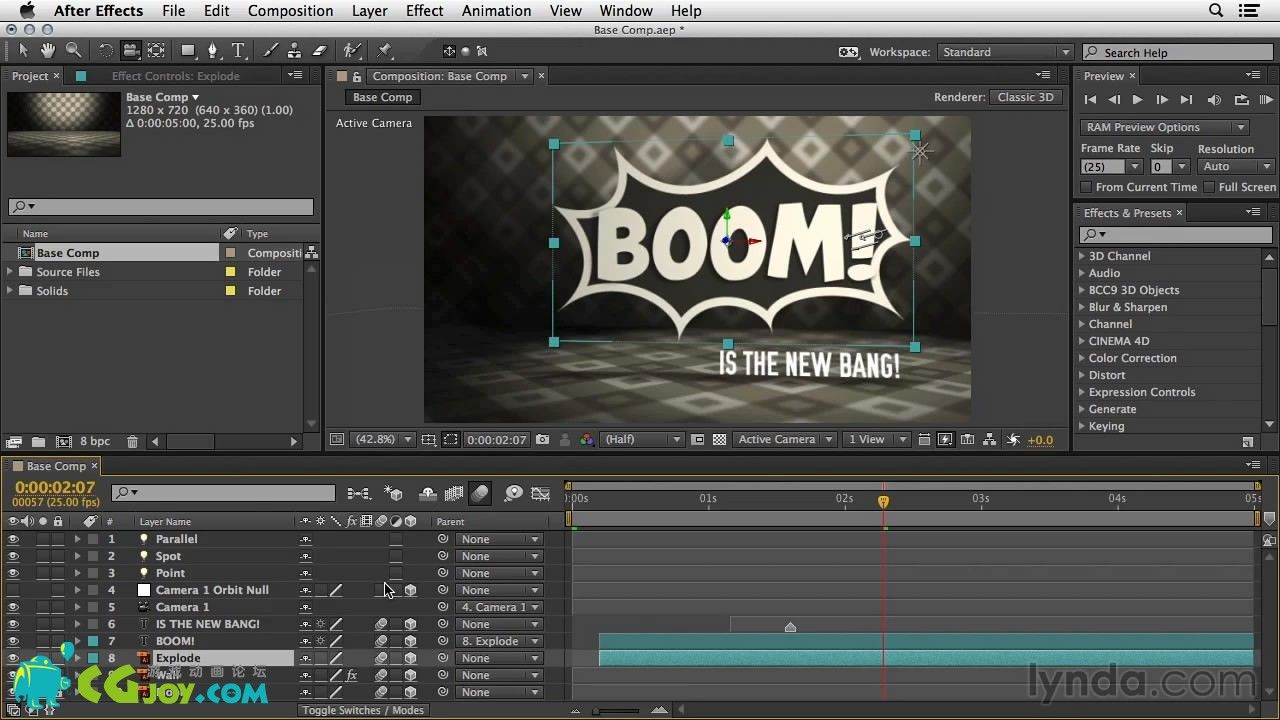Expand the Color Correction effects category
The image size is (1280, 720).
[1082, 358]
